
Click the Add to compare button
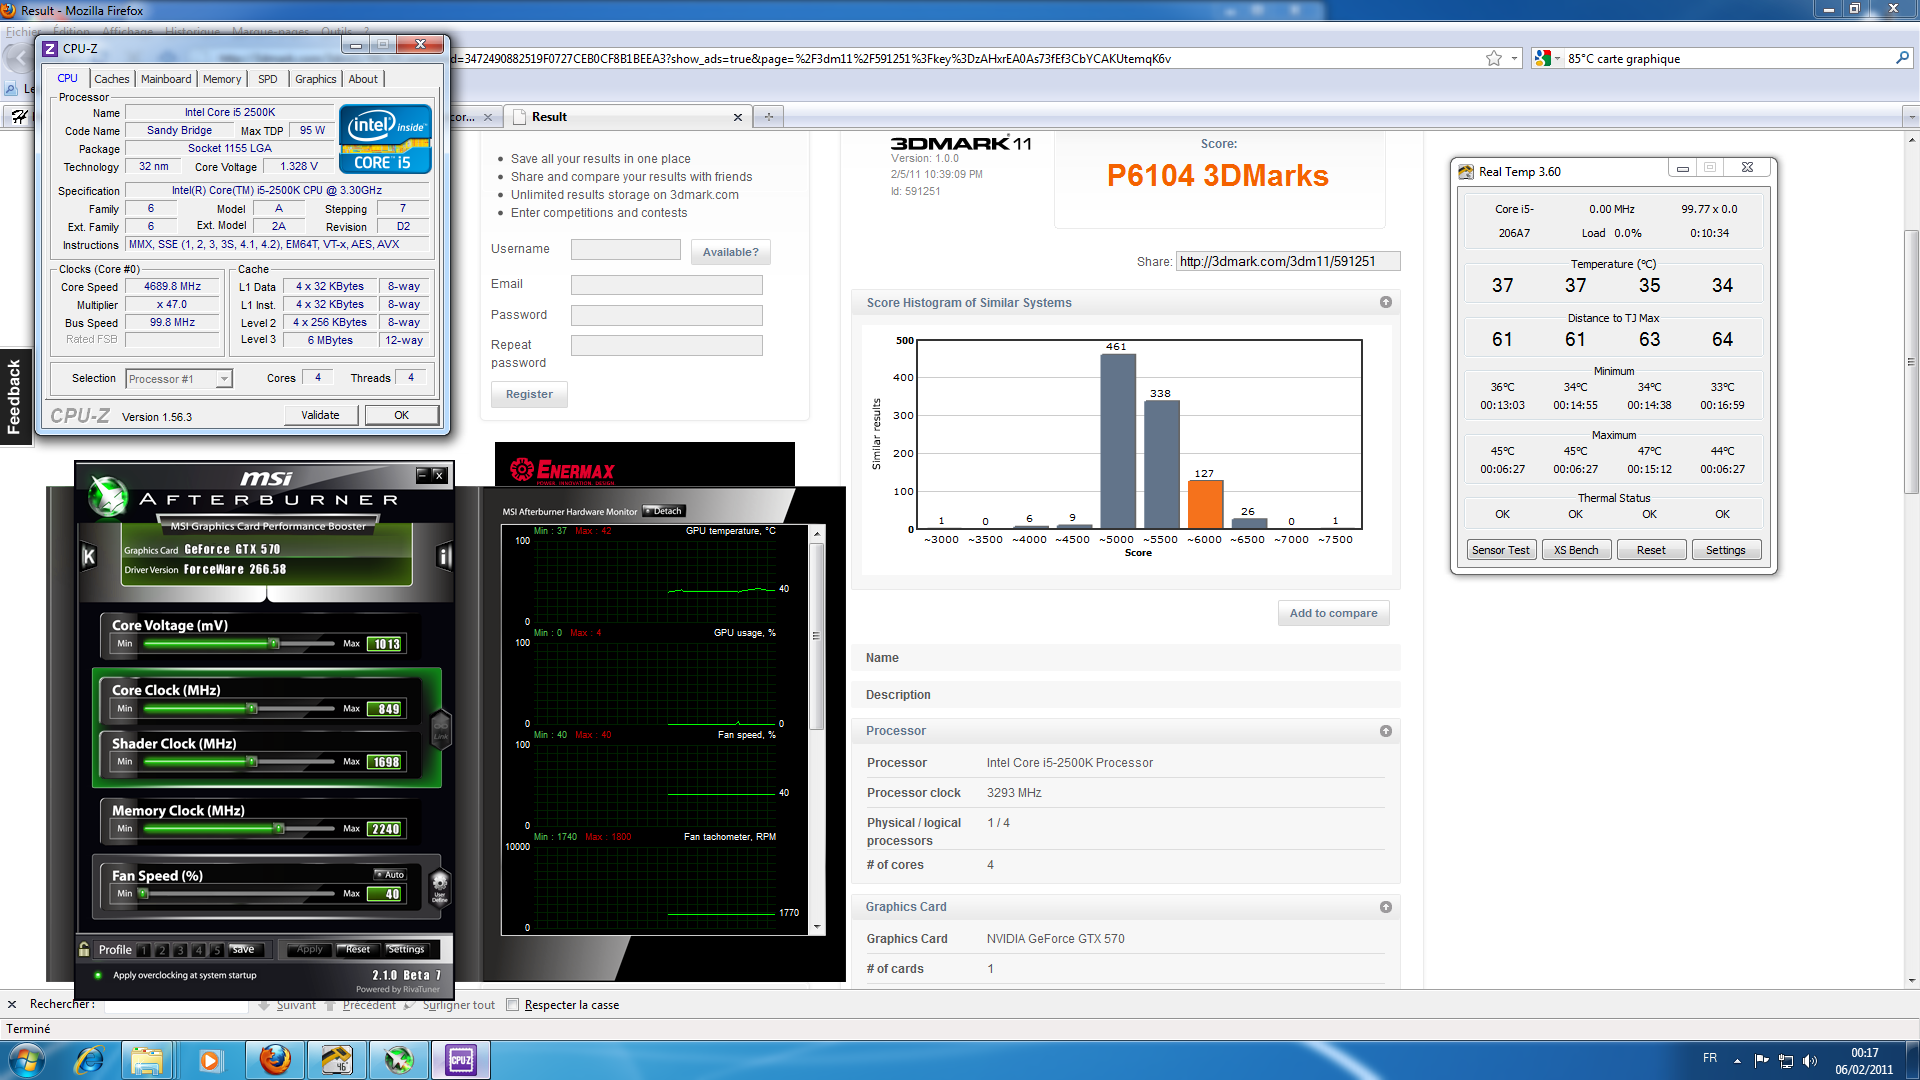pyautogui.click(x=1332, y=613)
